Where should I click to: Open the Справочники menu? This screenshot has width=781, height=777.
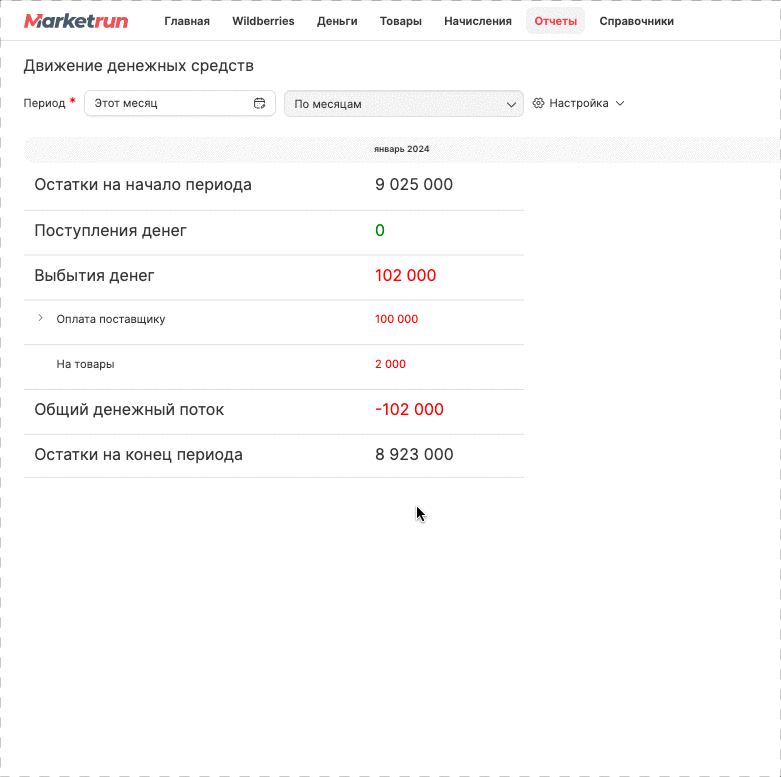pos(636,21)
